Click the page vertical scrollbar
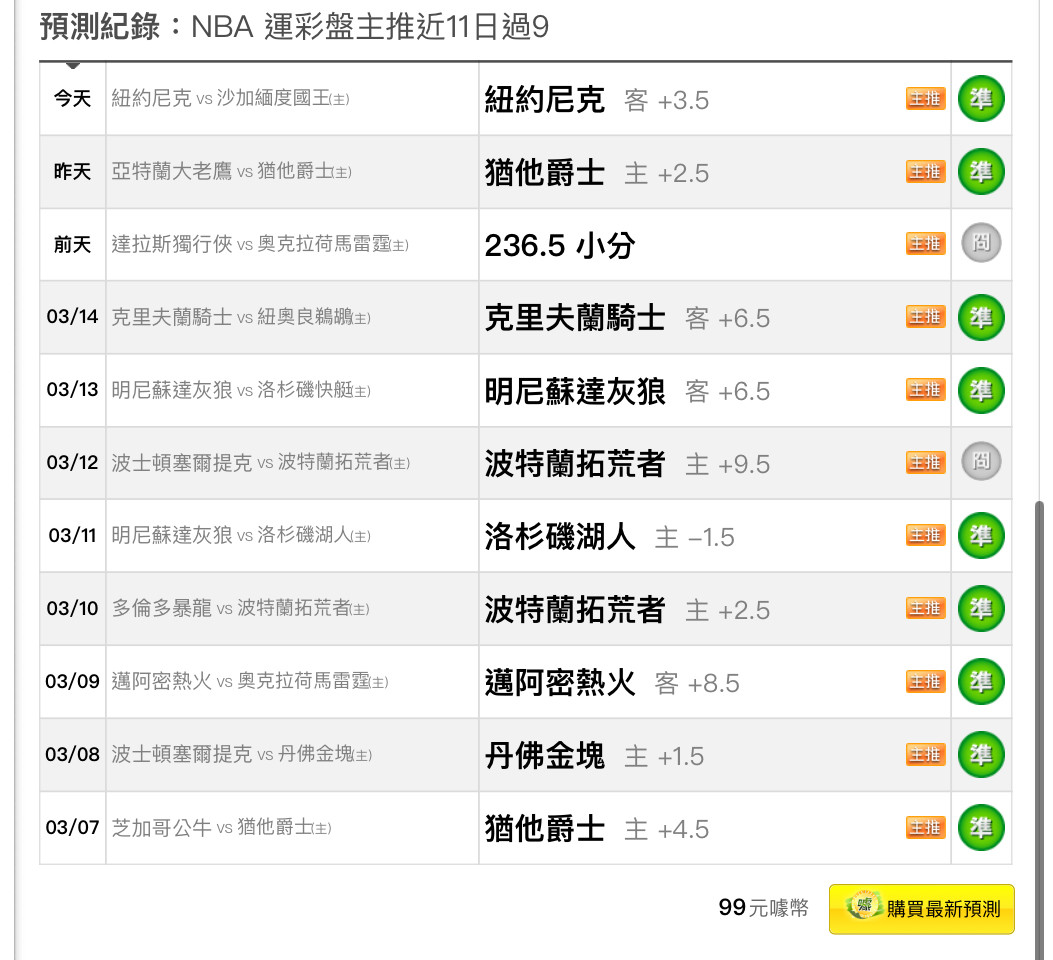The height and width of the screenshot is (960, 1053). pos(1040,730)
